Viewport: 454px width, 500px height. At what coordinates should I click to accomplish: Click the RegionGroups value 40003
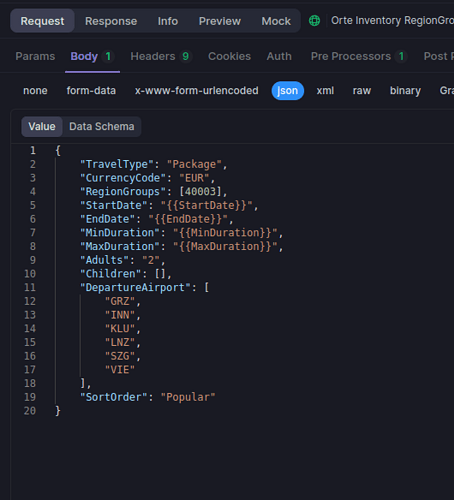[x=200, y=192]
